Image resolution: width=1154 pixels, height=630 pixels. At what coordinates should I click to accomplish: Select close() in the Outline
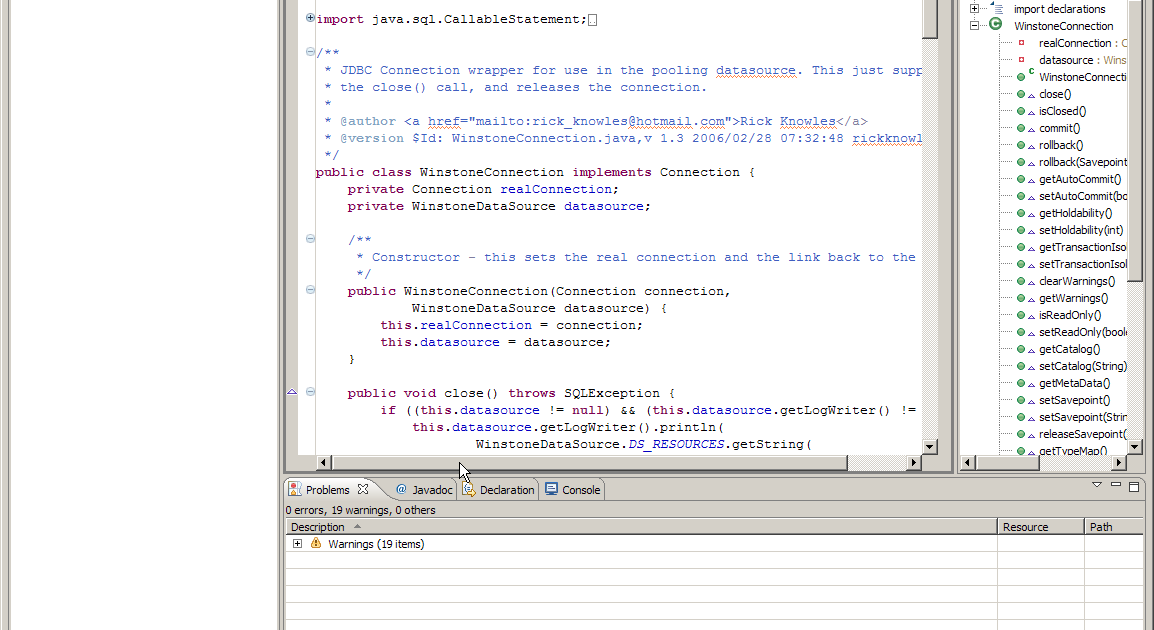click(x=1055, y=94)
